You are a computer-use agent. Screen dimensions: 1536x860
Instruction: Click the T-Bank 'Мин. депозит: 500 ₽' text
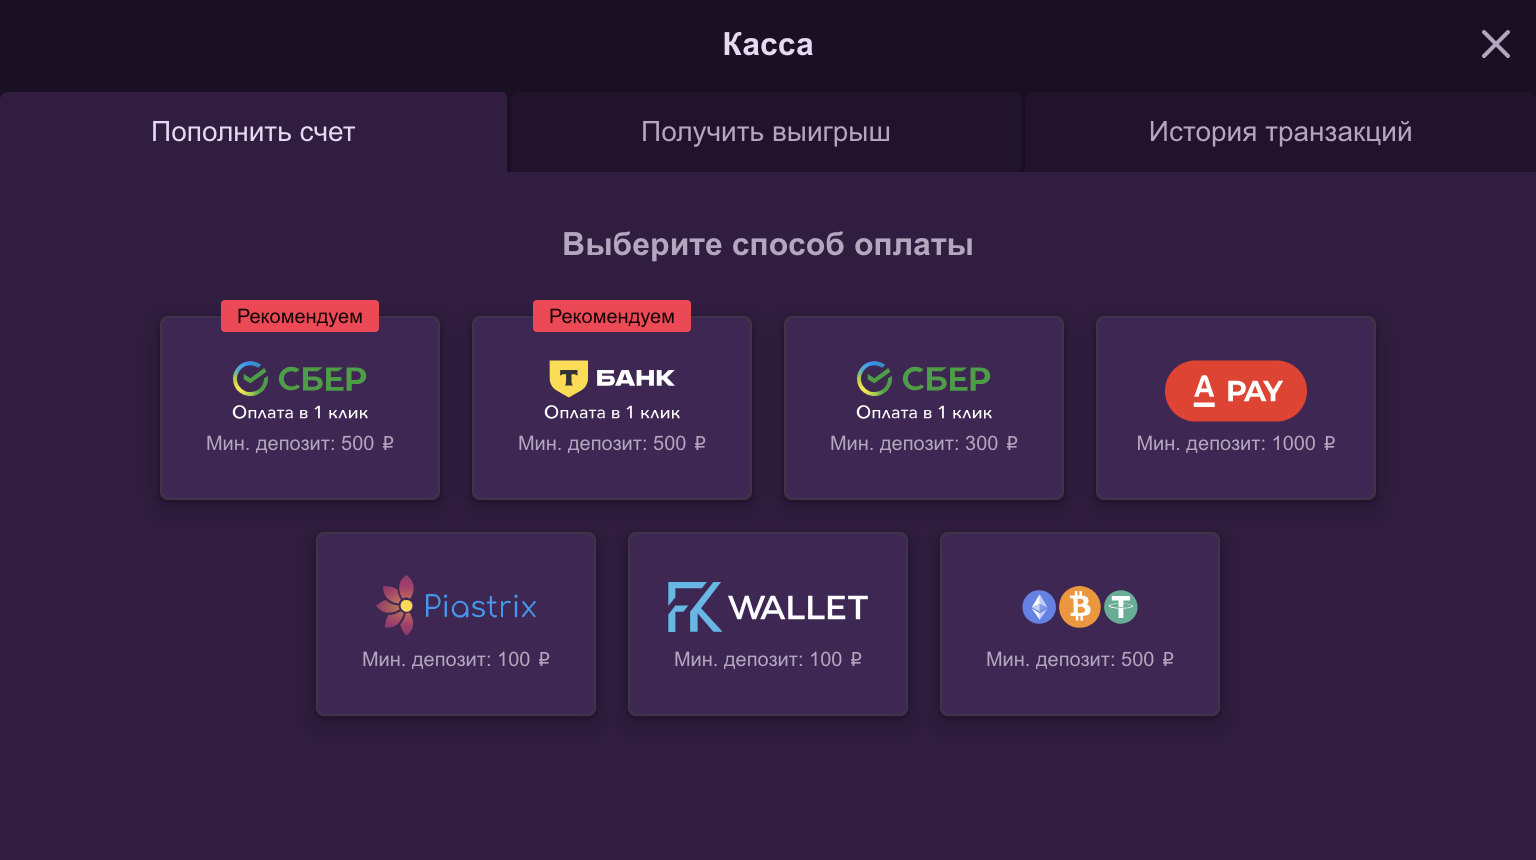612,443
